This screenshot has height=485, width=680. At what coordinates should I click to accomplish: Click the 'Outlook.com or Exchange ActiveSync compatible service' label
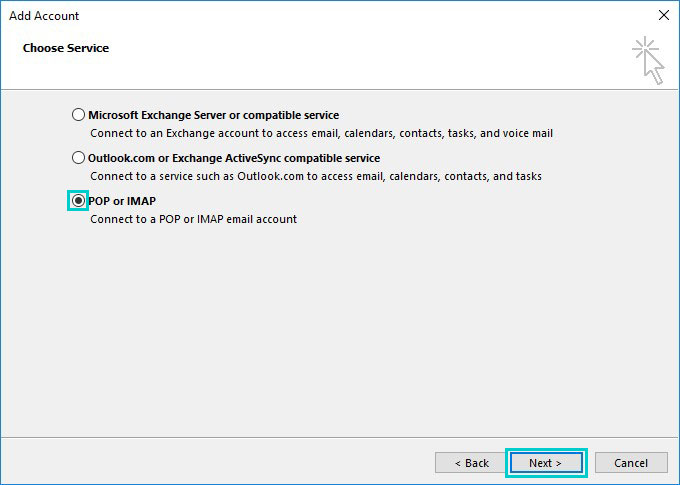[x=234, y=158]
